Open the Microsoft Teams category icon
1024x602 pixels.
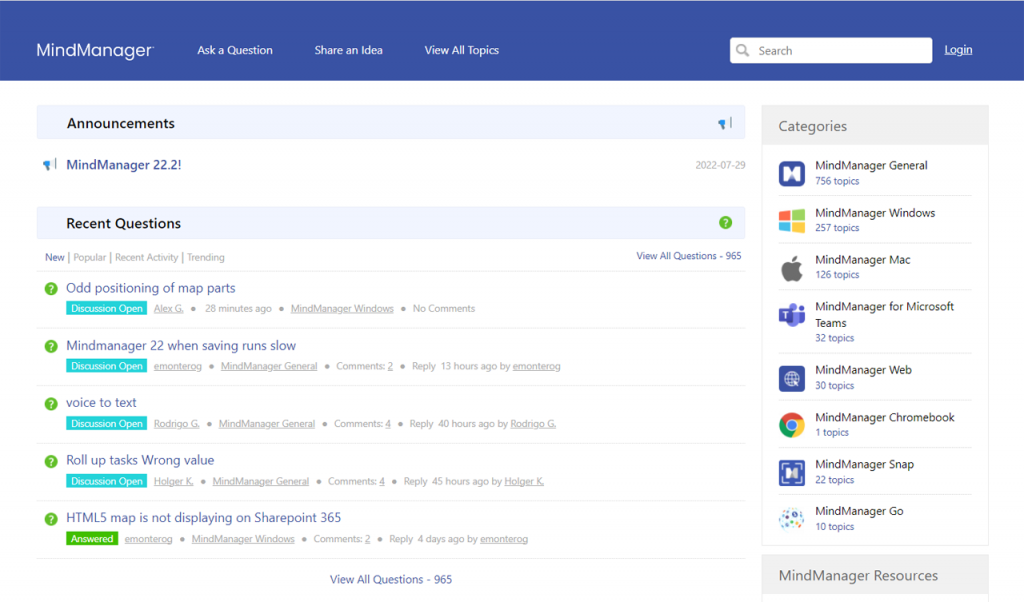tap(792, 315)
